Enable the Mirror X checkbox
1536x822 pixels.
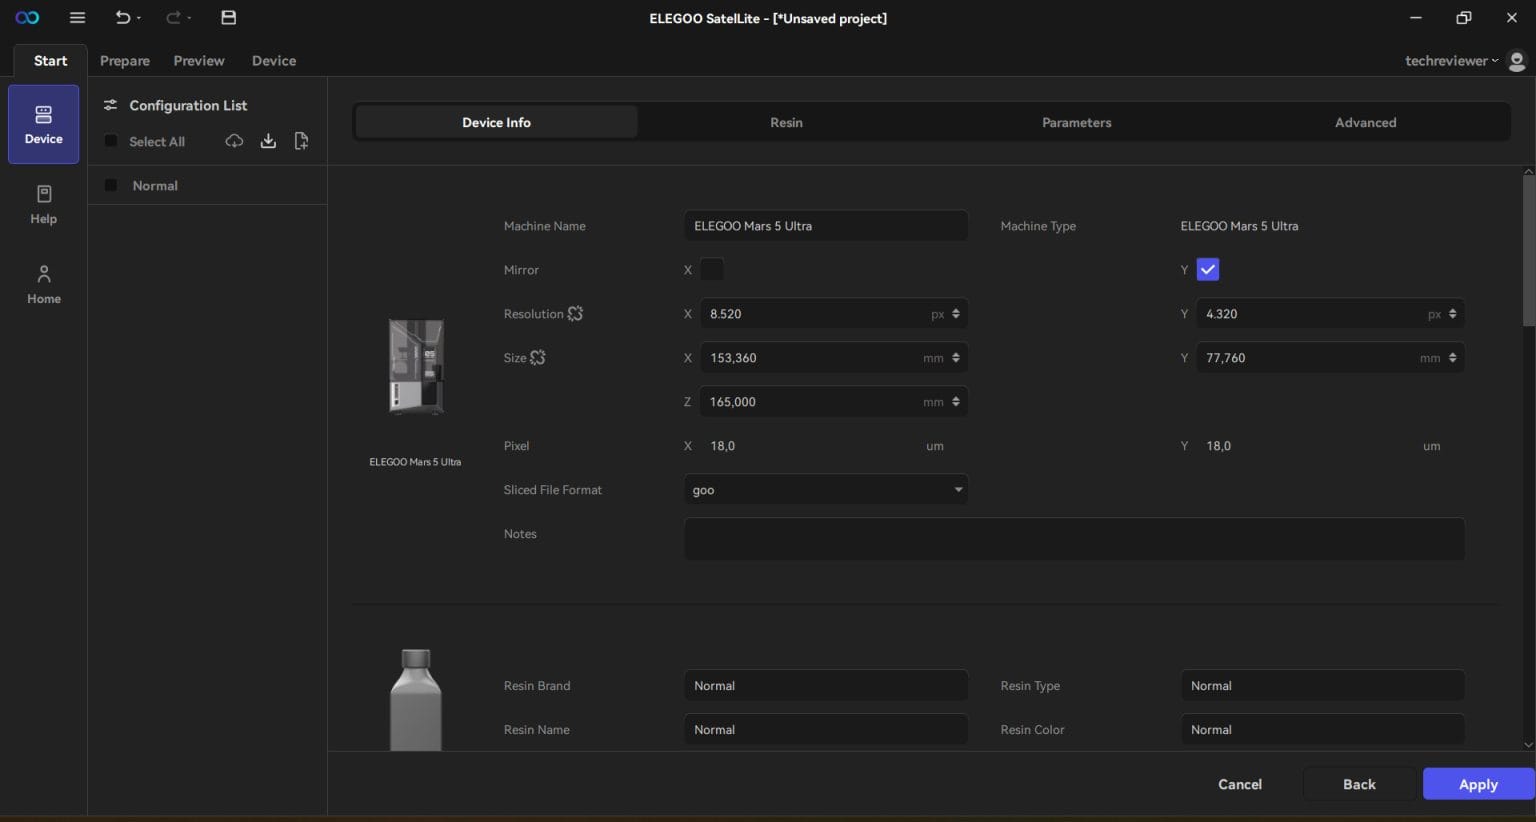tap(711, 270)
